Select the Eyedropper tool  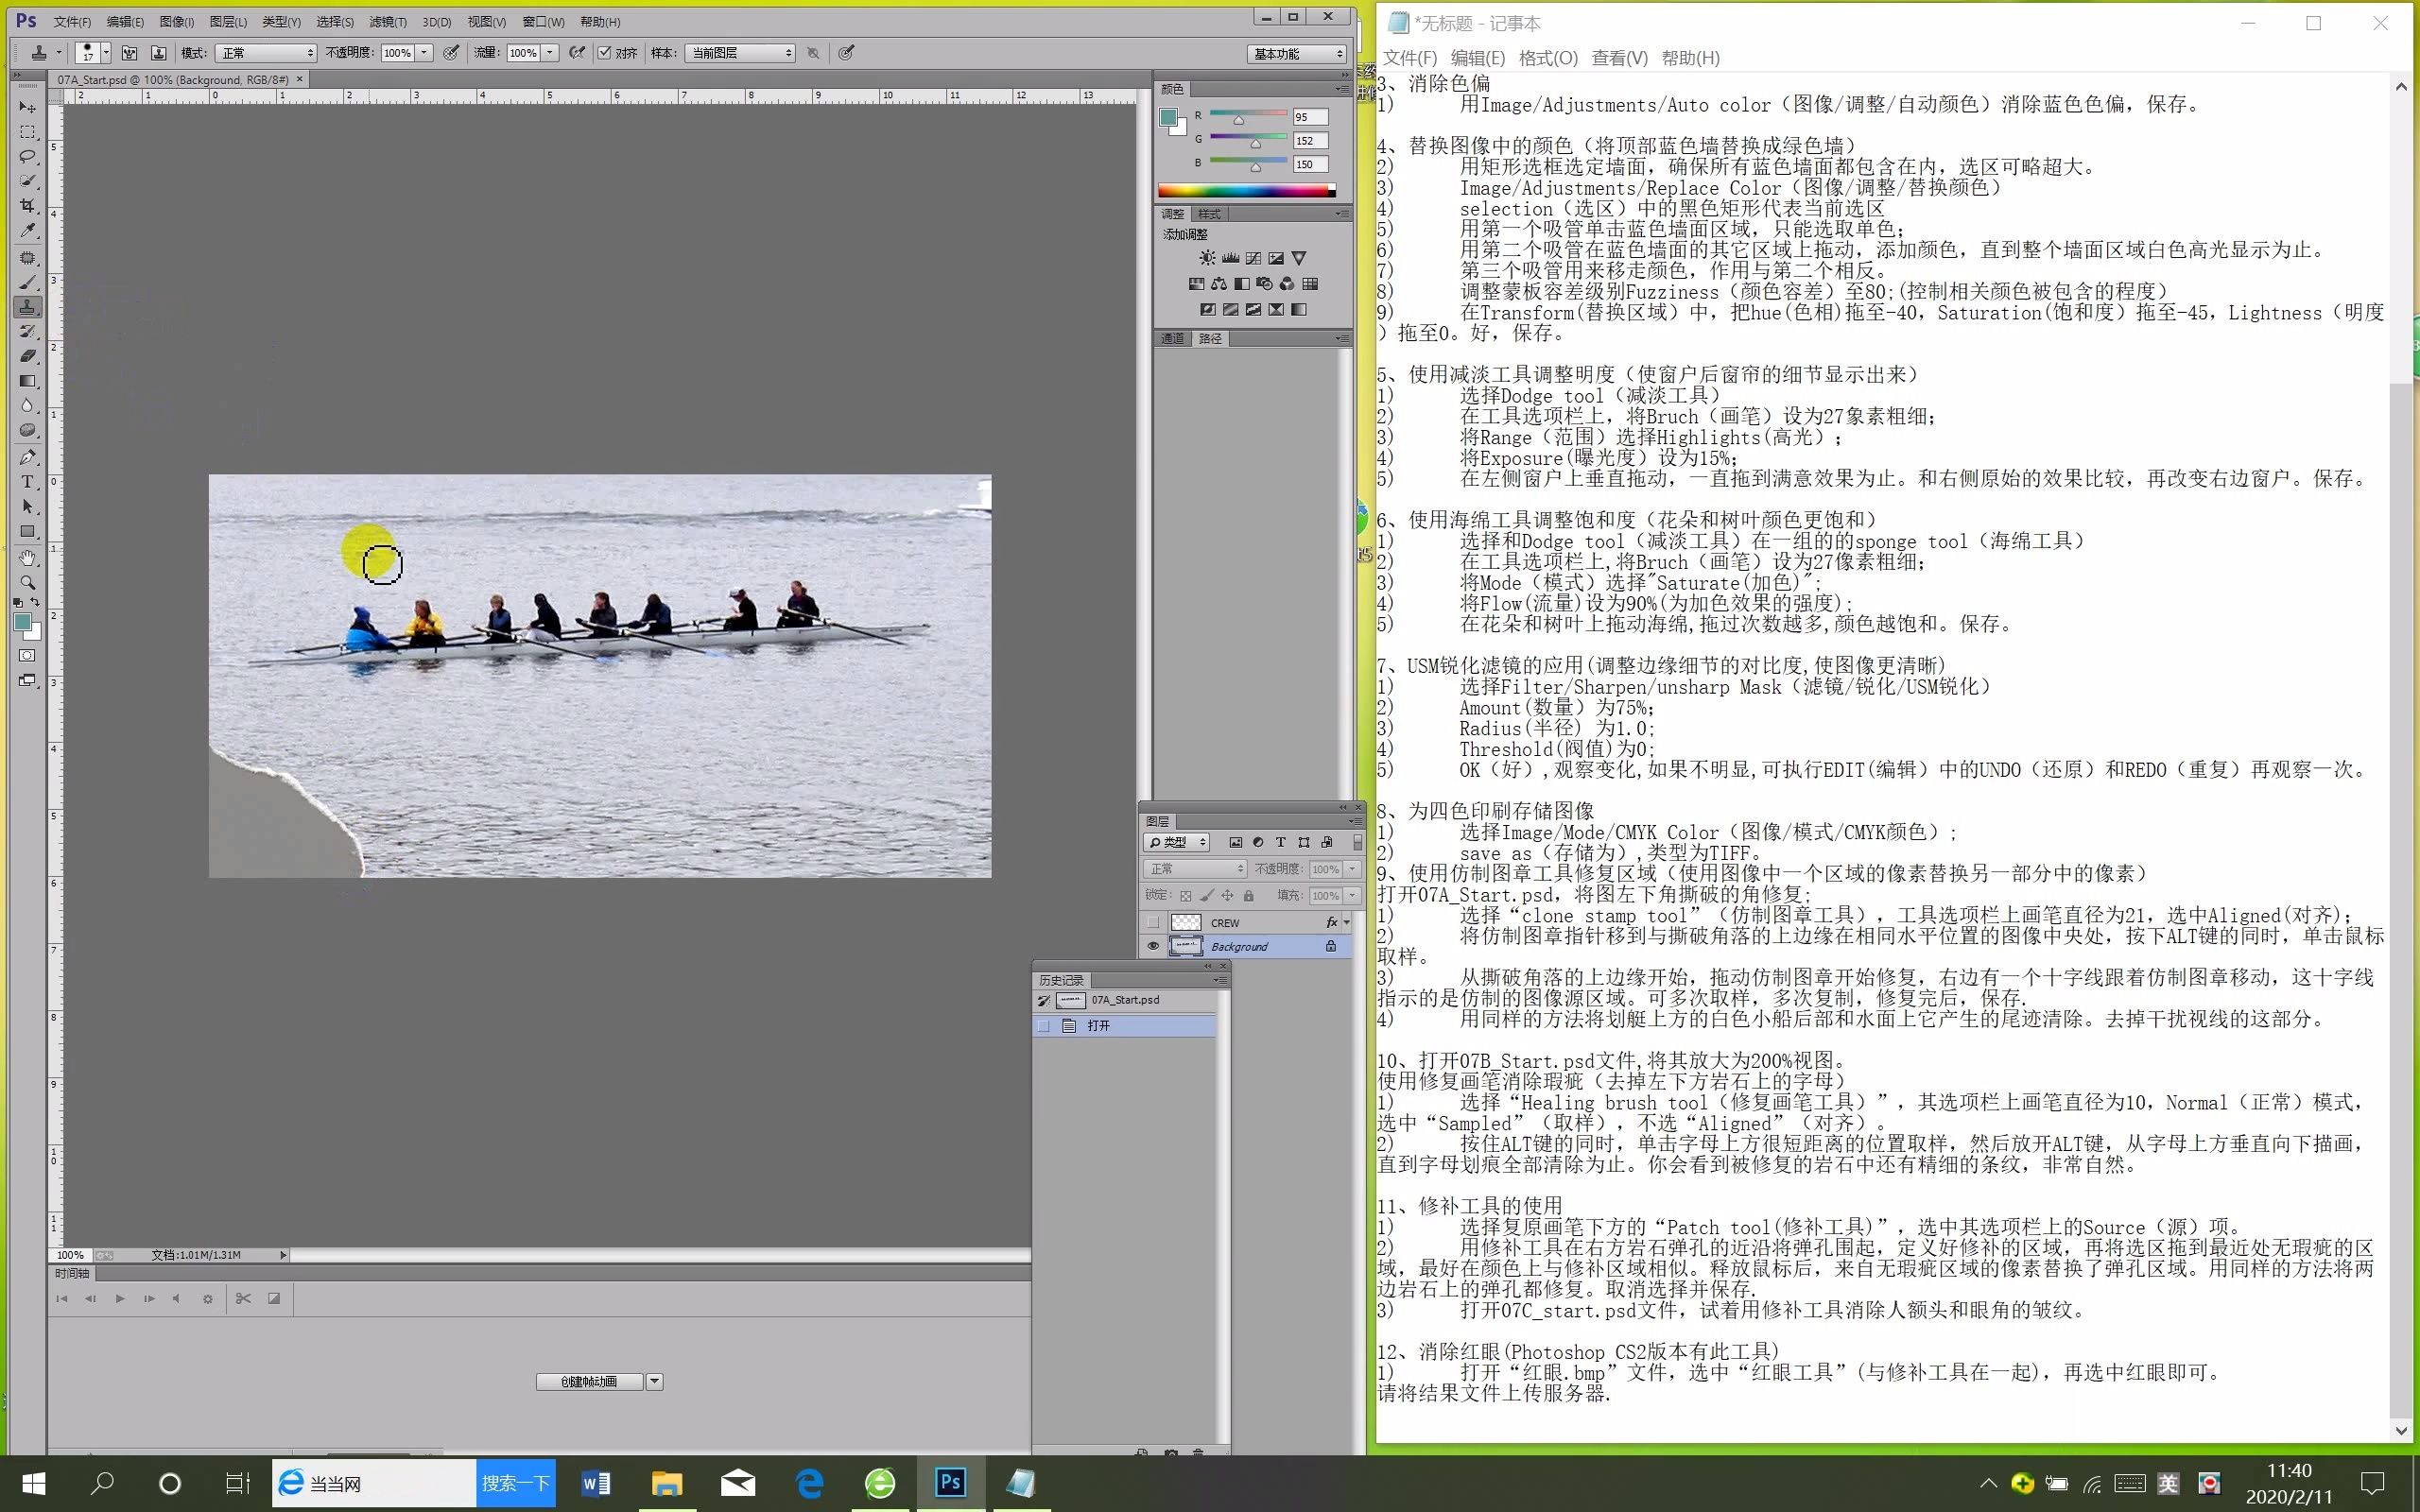click(27, 231)
